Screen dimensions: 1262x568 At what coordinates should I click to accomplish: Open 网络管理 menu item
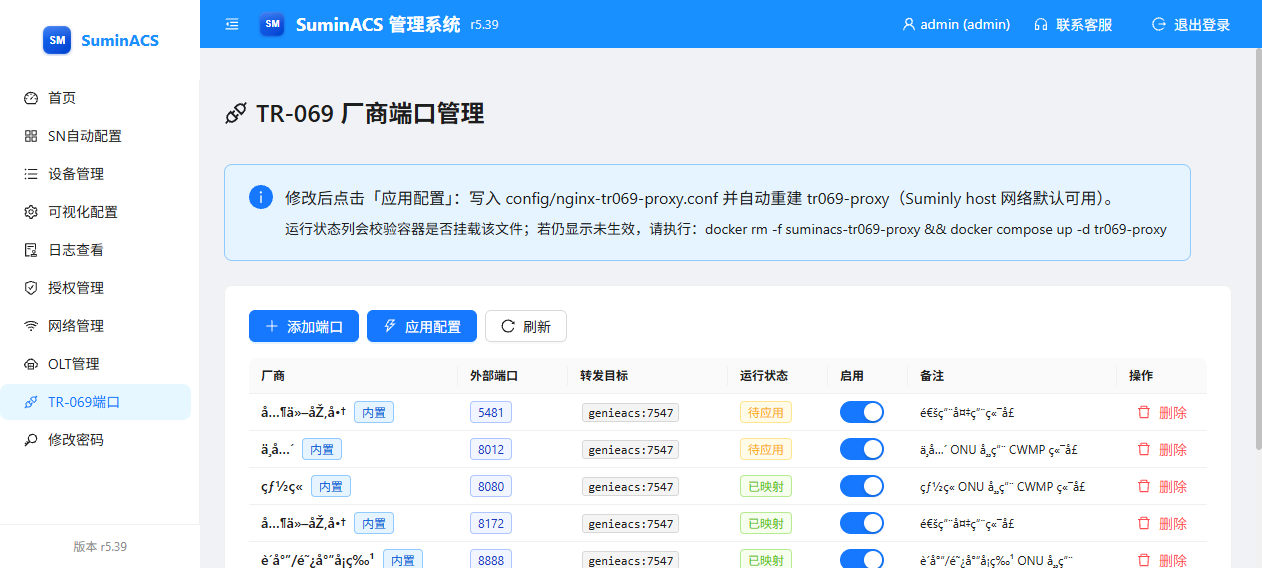[x=95, y=326]
